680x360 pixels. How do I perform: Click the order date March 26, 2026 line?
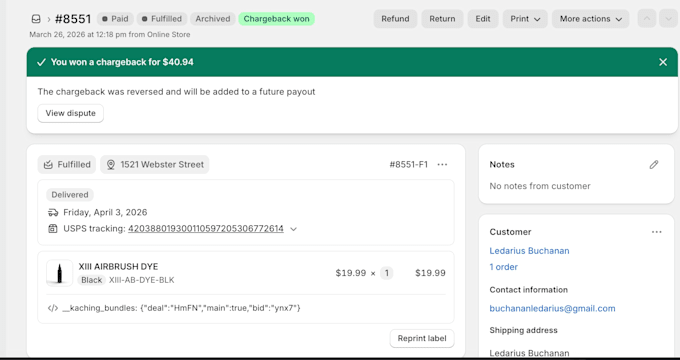coord(110,35)
